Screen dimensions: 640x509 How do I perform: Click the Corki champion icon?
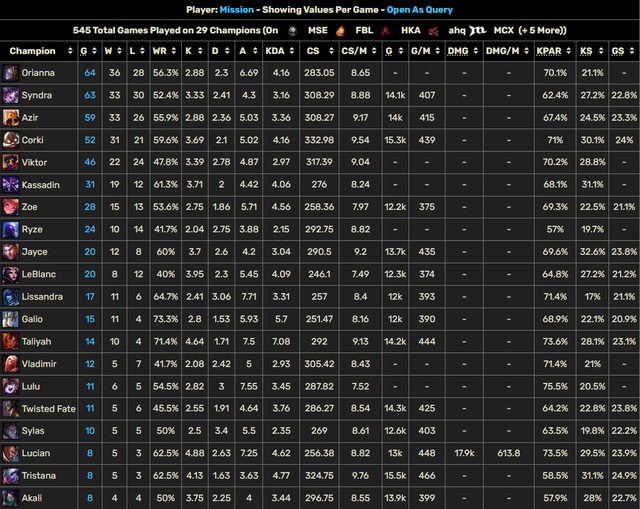(11, 140)
